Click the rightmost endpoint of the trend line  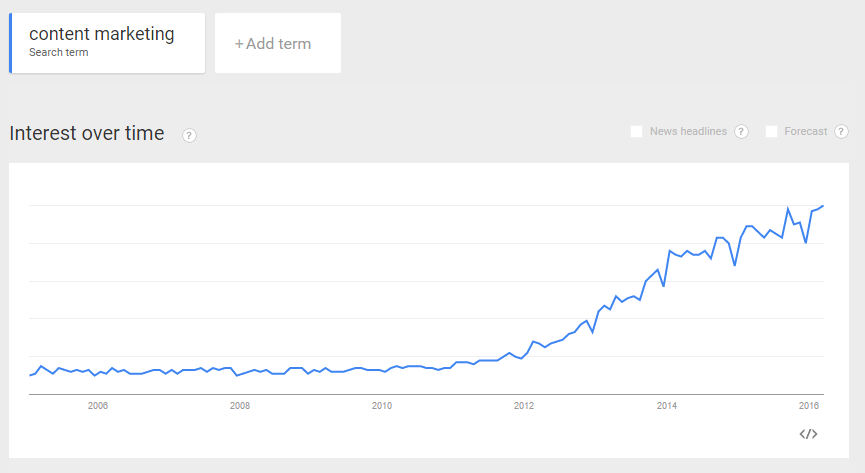pos(822,206)
